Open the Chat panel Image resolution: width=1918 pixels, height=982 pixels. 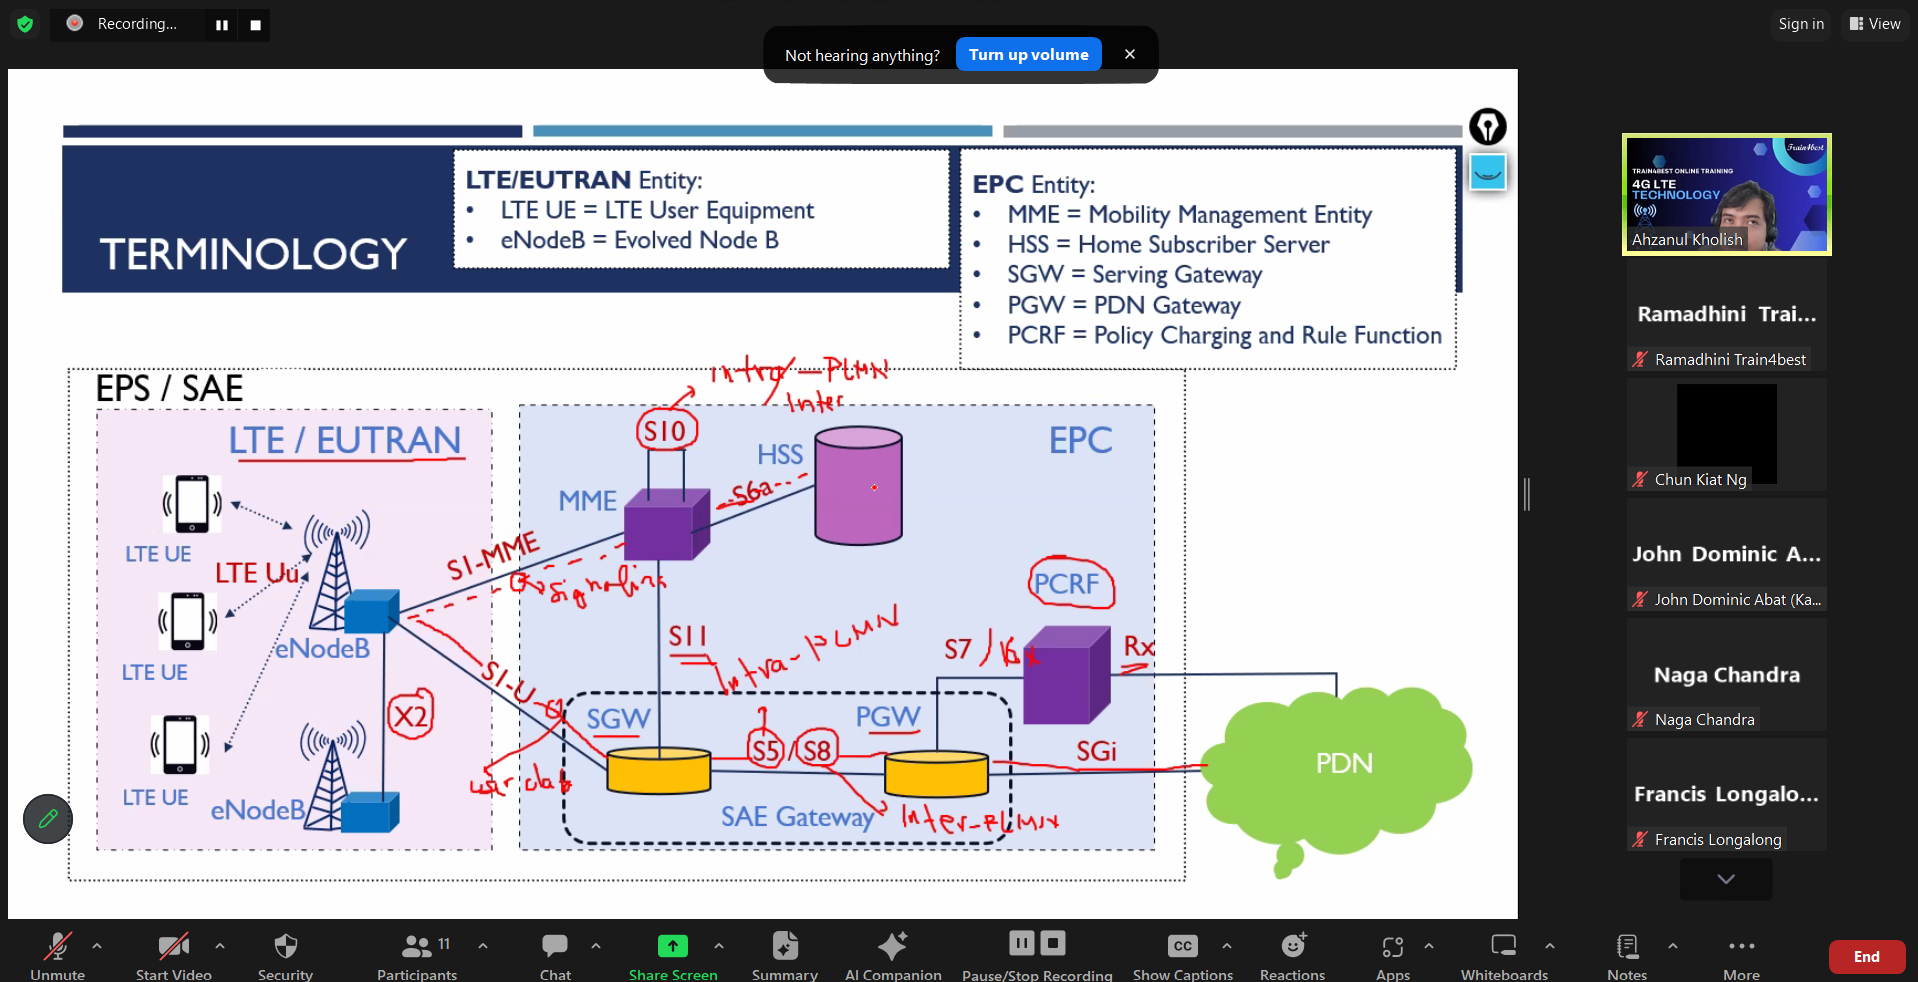coord(555,947)
